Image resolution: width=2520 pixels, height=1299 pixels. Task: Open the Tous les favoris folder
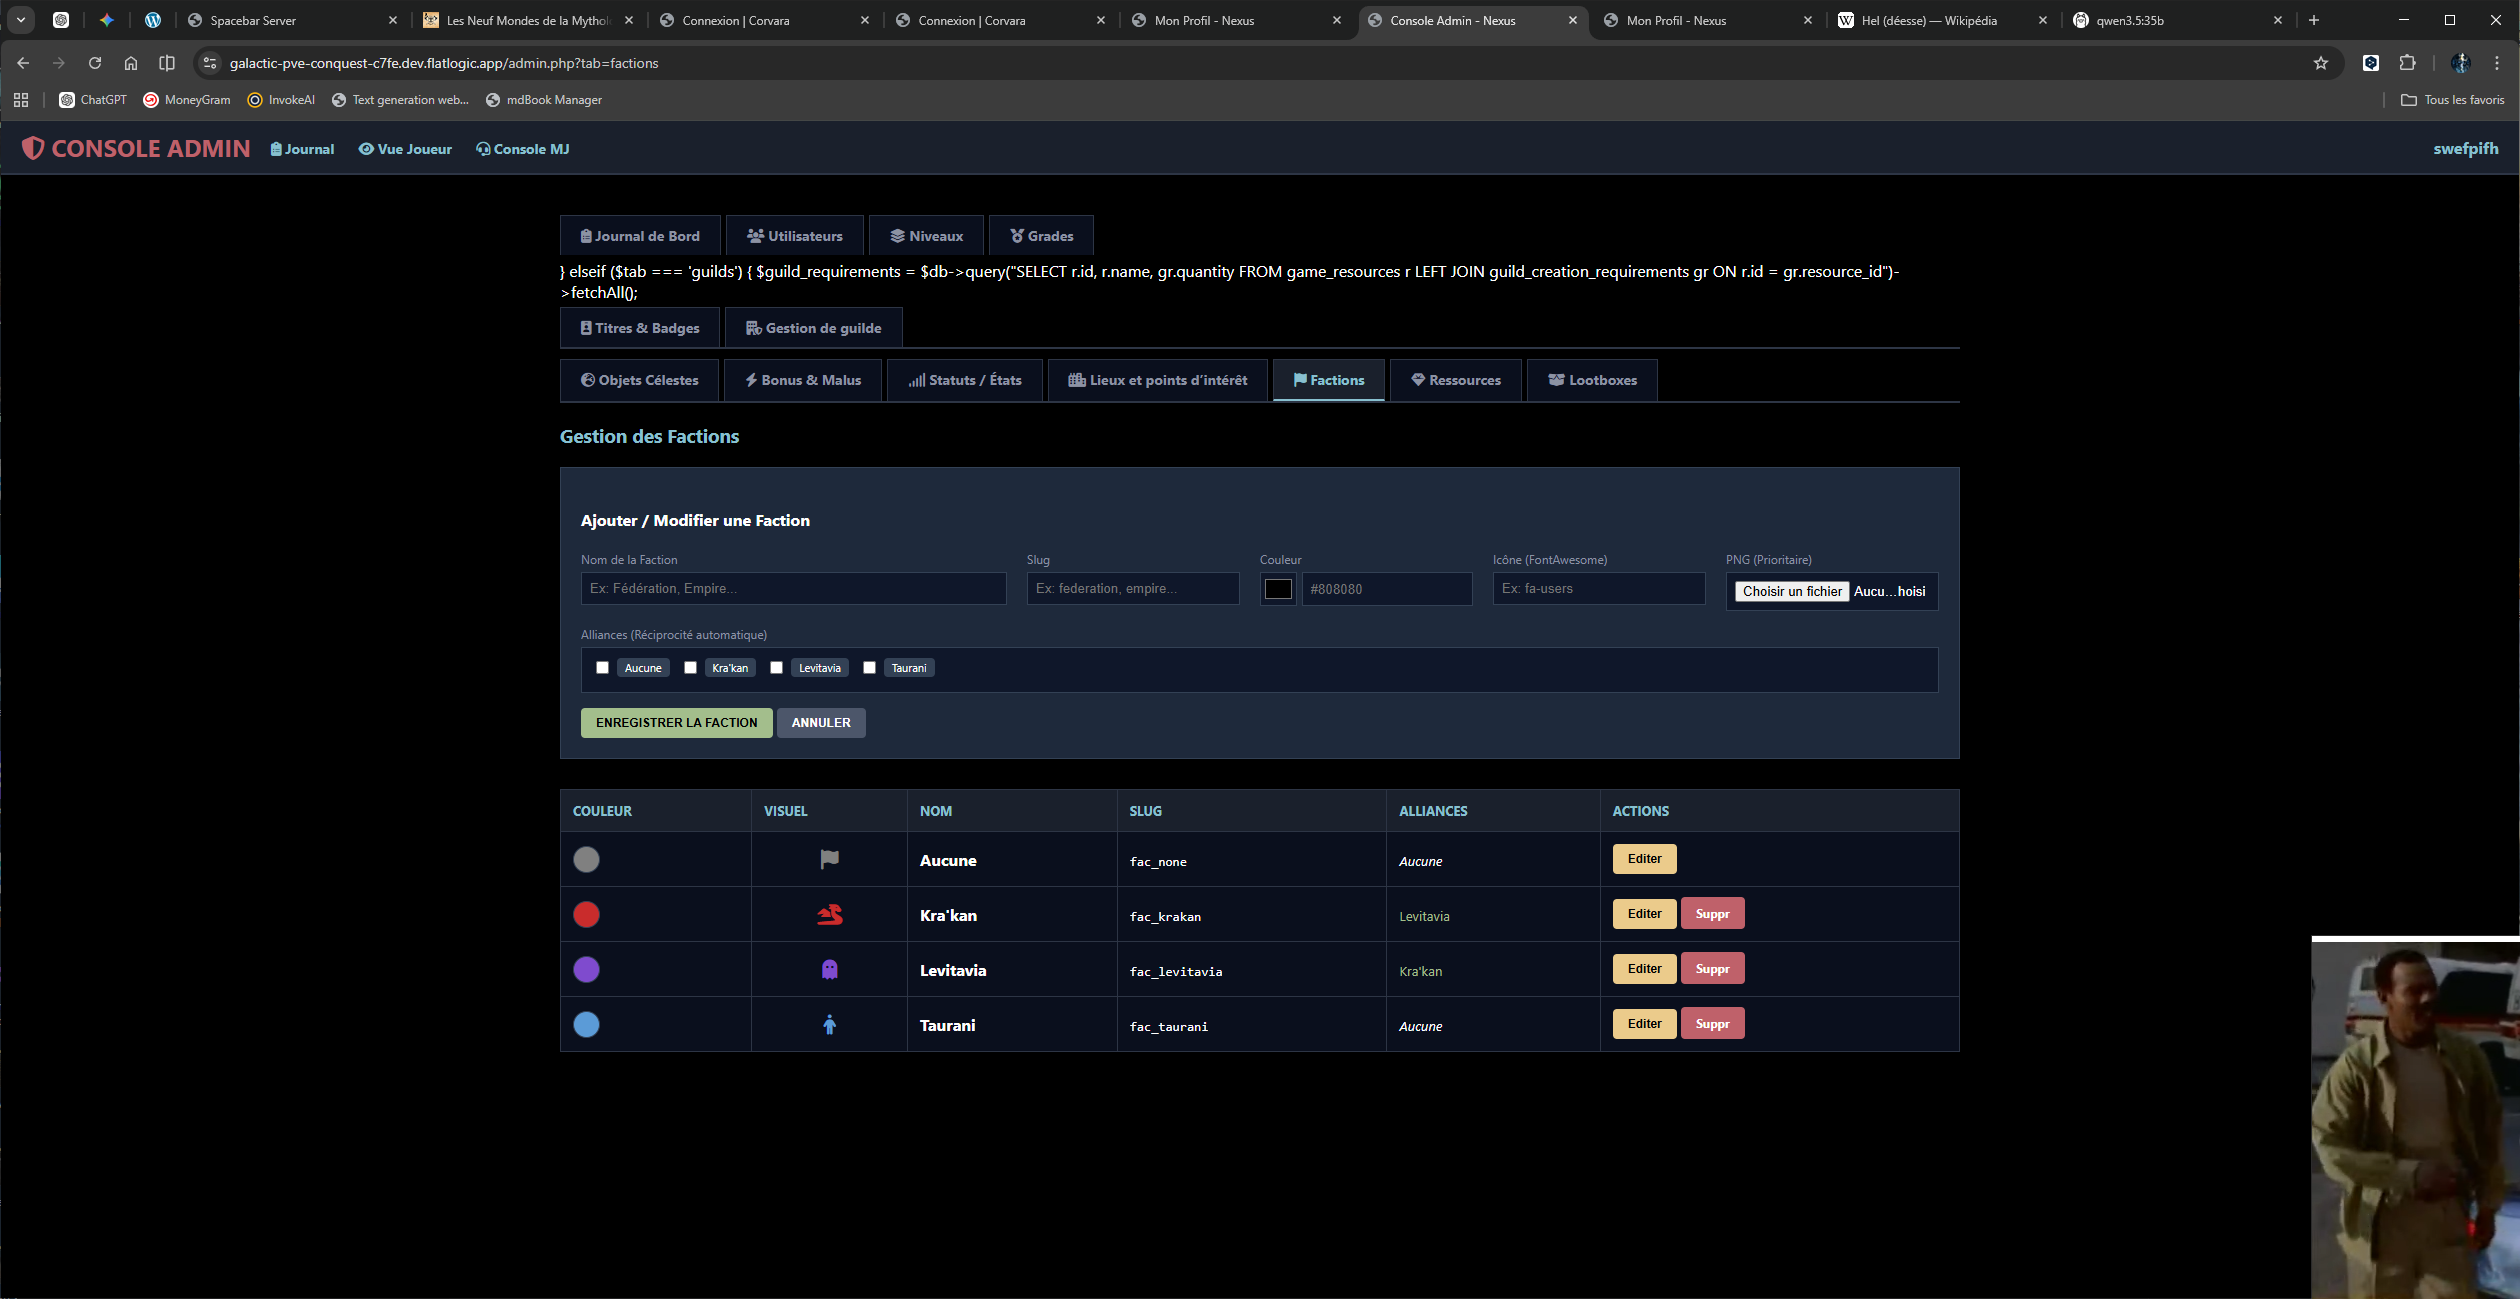click(2452, 100)
